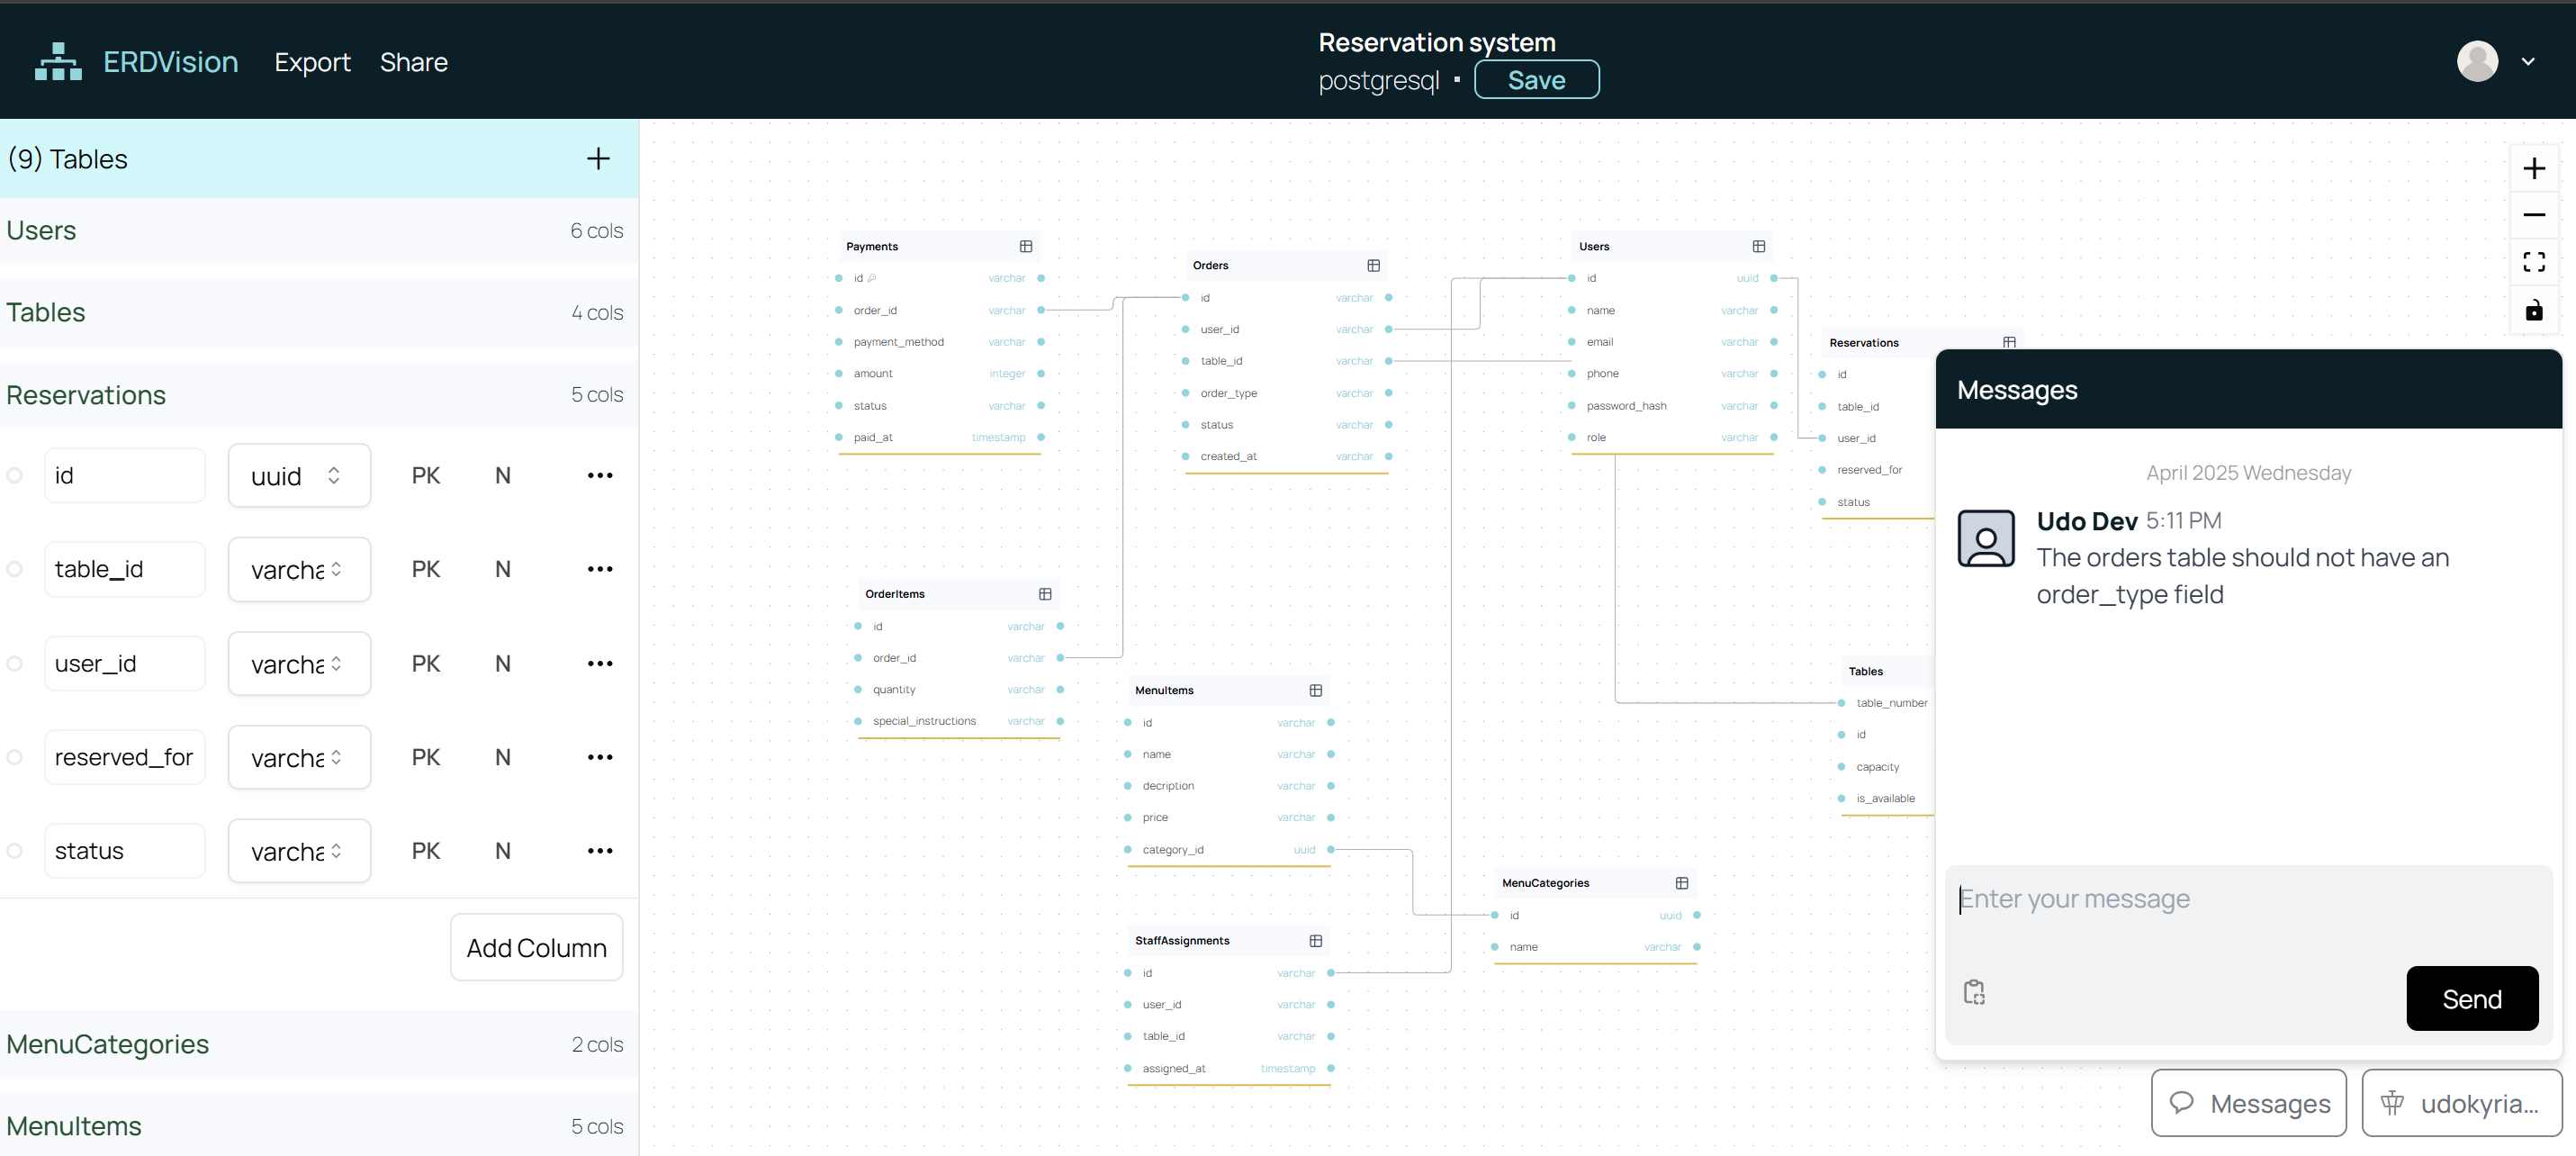Expand the Tables table in sidebar
2576x1156 pixels.
(319, 313)
